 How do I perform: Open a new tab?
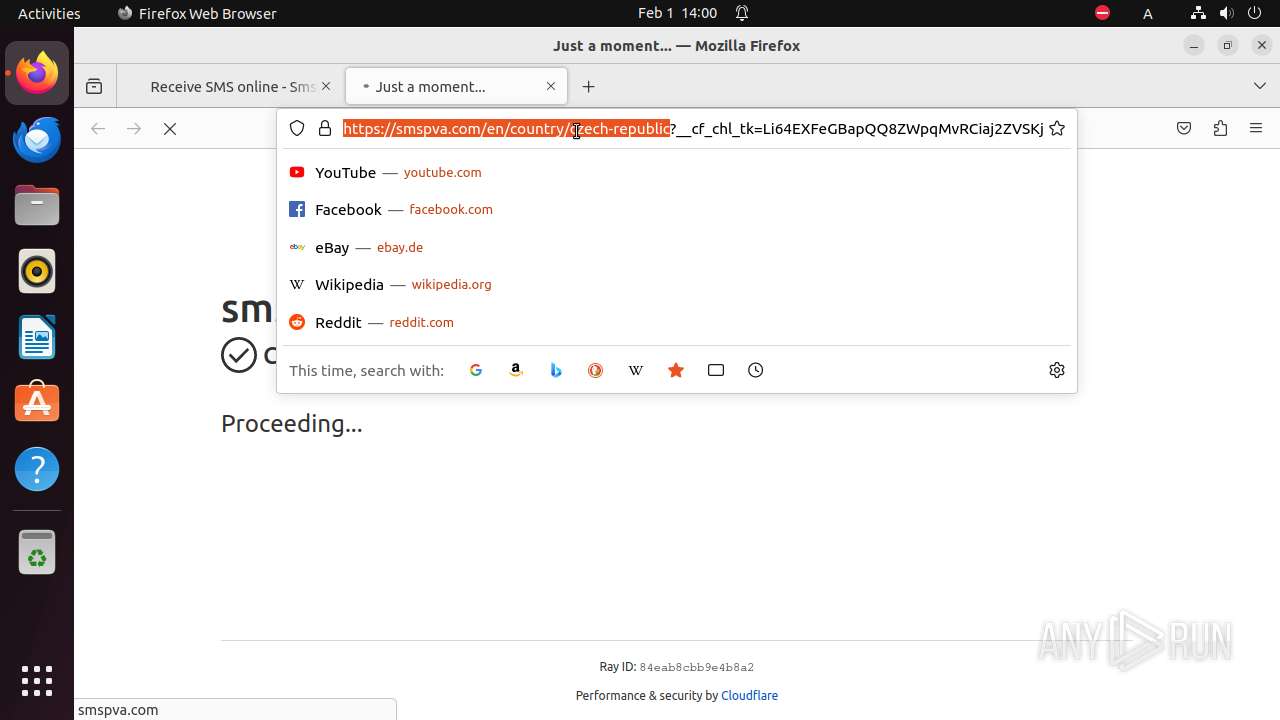tap(589, 87)
